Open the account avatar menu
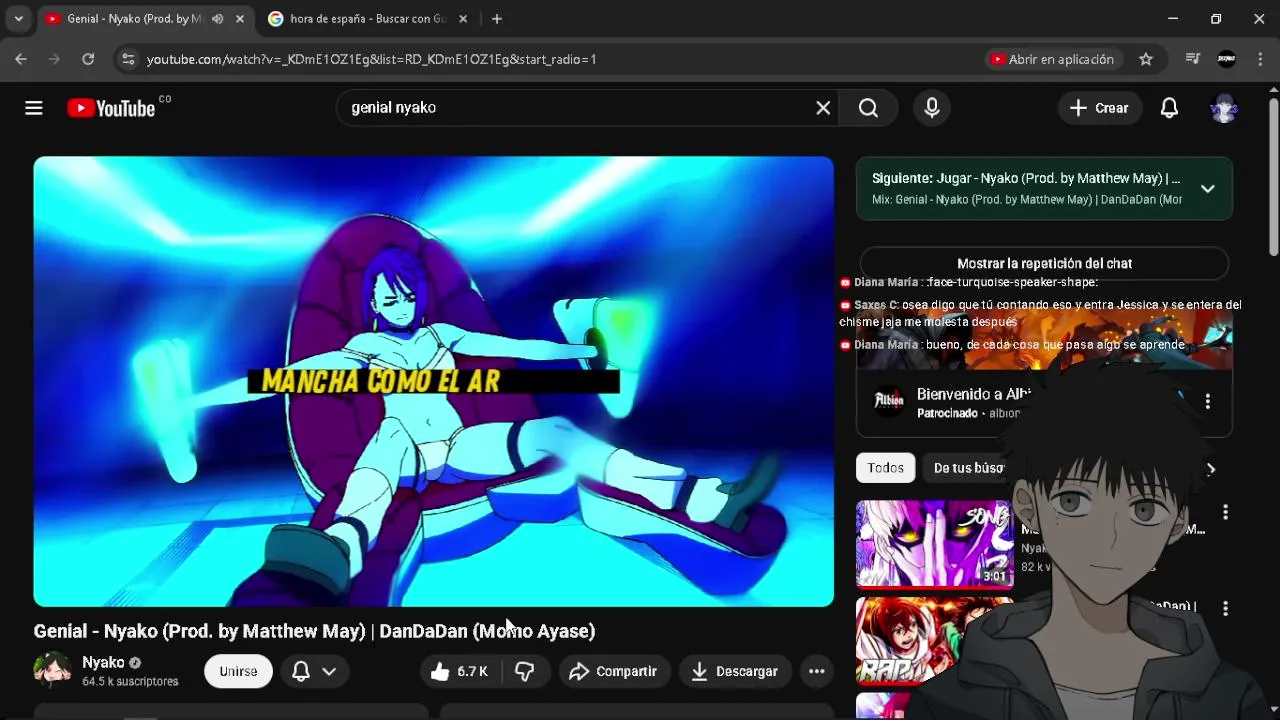The height and width of the screenshot is (720, 1280). tap(1224, 108)
